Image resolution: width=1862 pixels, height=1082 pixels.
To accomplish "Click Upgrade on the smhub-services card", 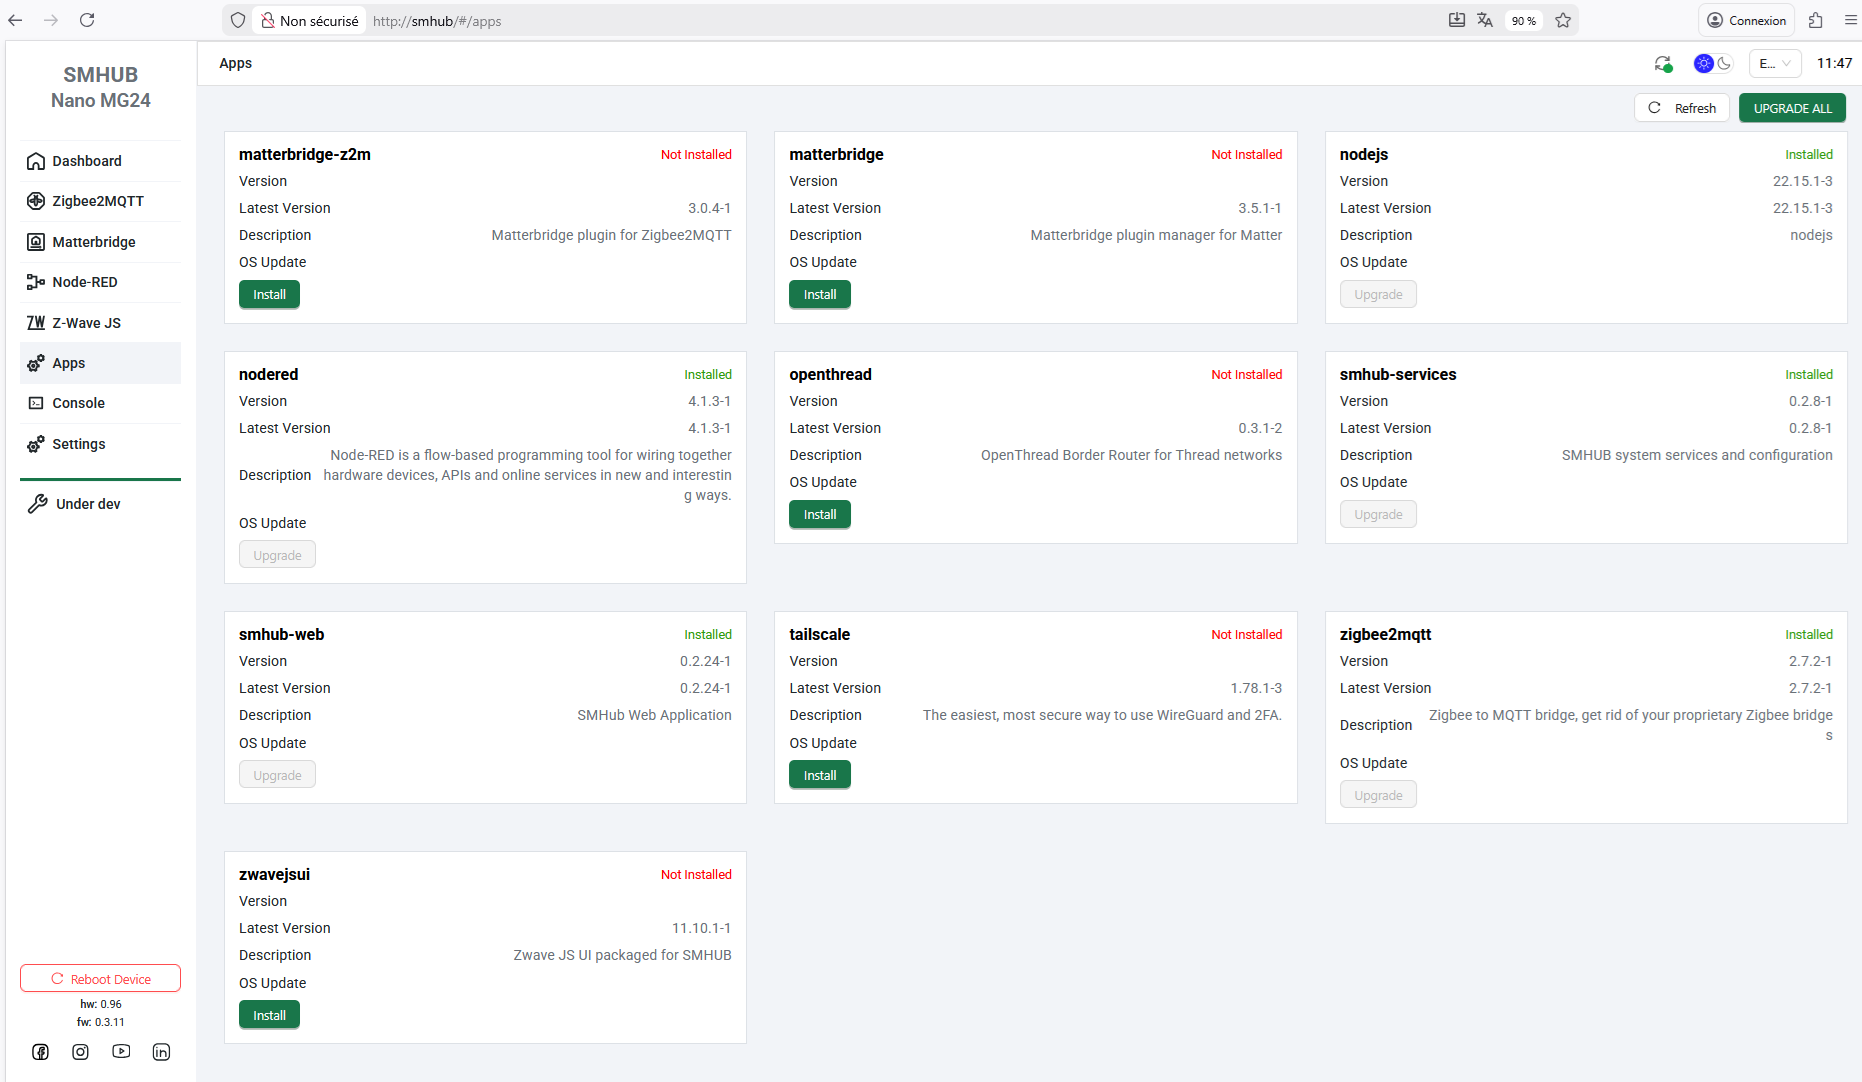I will tap(1378, 515).
